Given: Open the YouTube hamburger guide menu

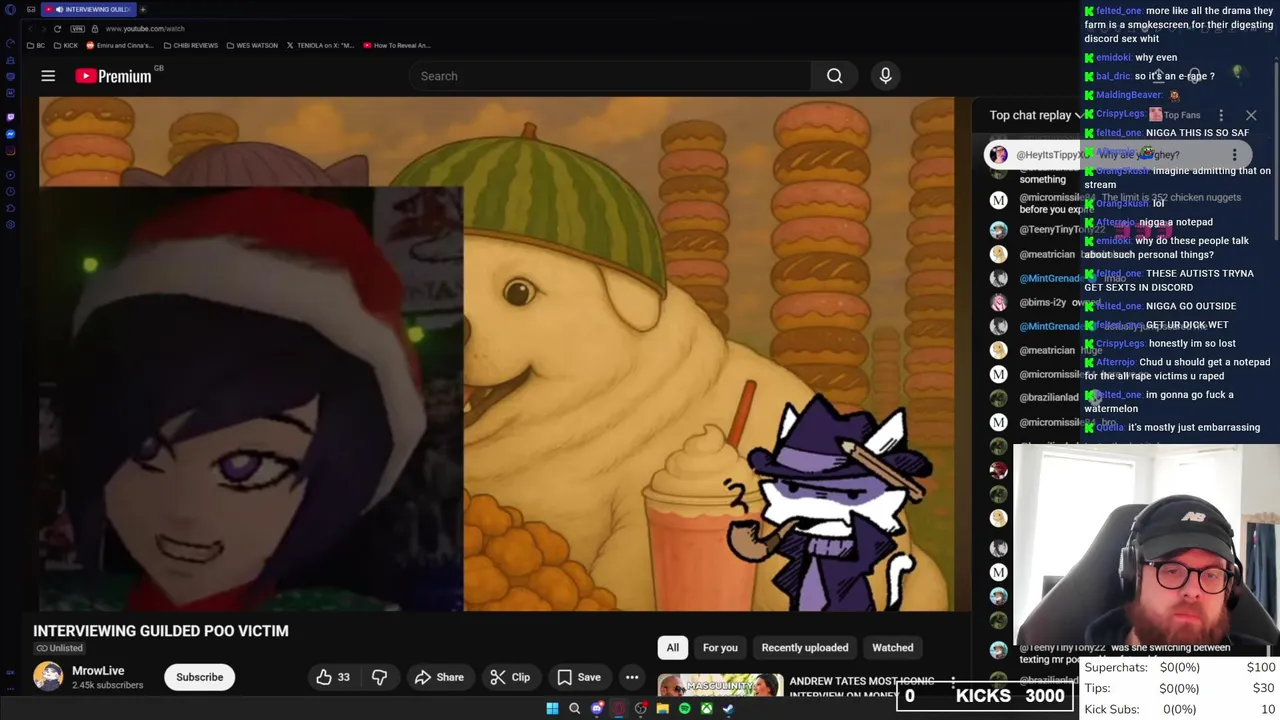Looking at the screenshot, I should click(48, 76).
